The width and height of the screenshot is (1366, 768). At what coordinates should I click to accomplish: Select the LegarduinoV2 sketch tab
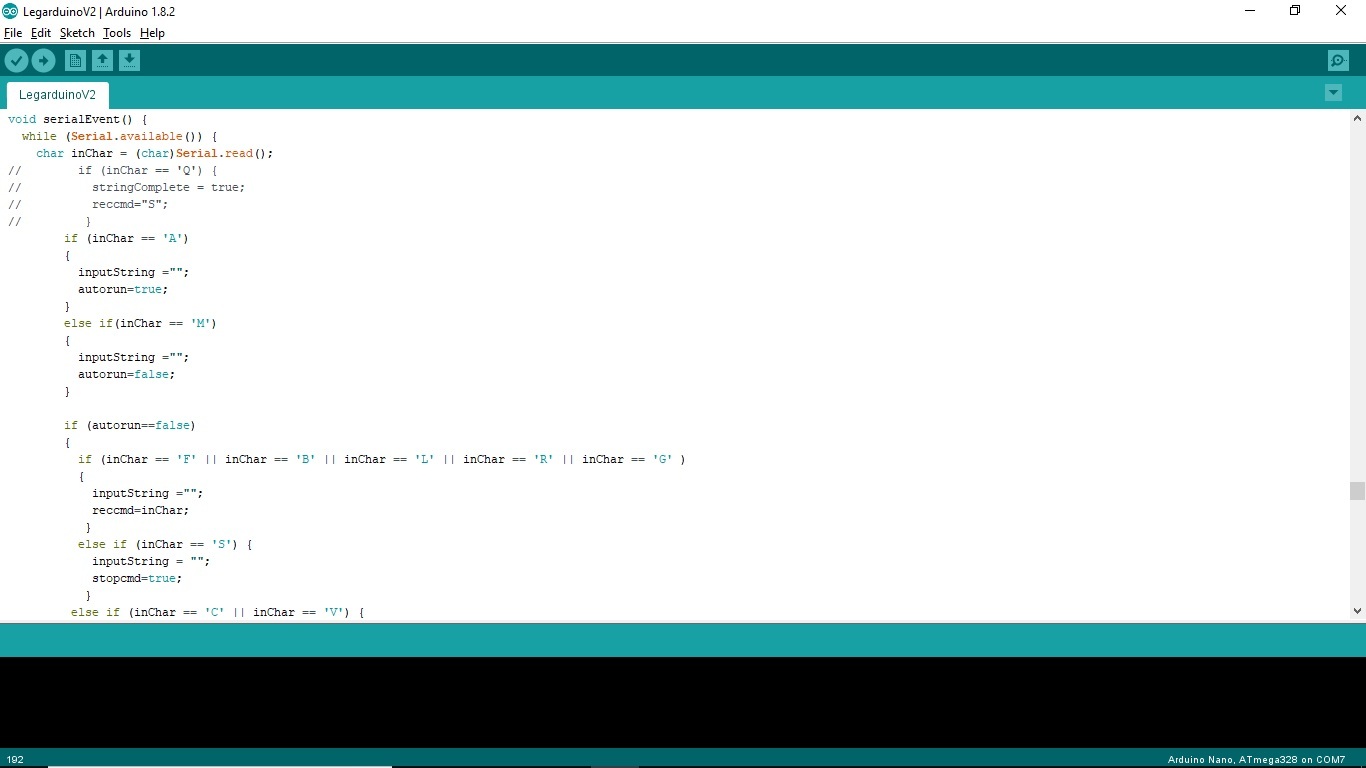pyautogui.click(x=57, y=94)
